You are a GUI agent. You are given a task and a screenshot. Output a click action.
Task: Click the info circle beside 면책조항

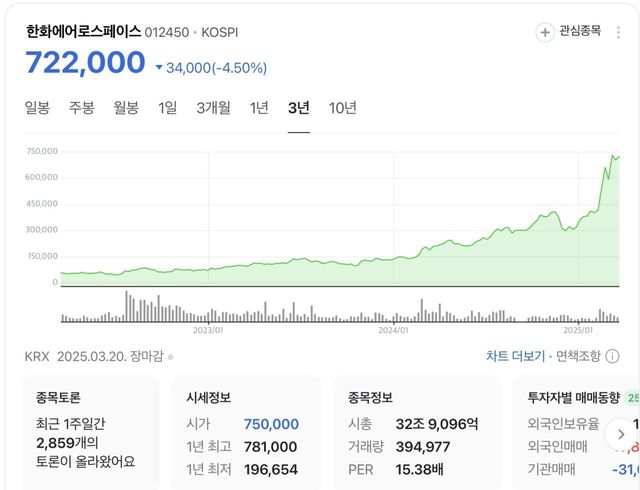point(612,356)
